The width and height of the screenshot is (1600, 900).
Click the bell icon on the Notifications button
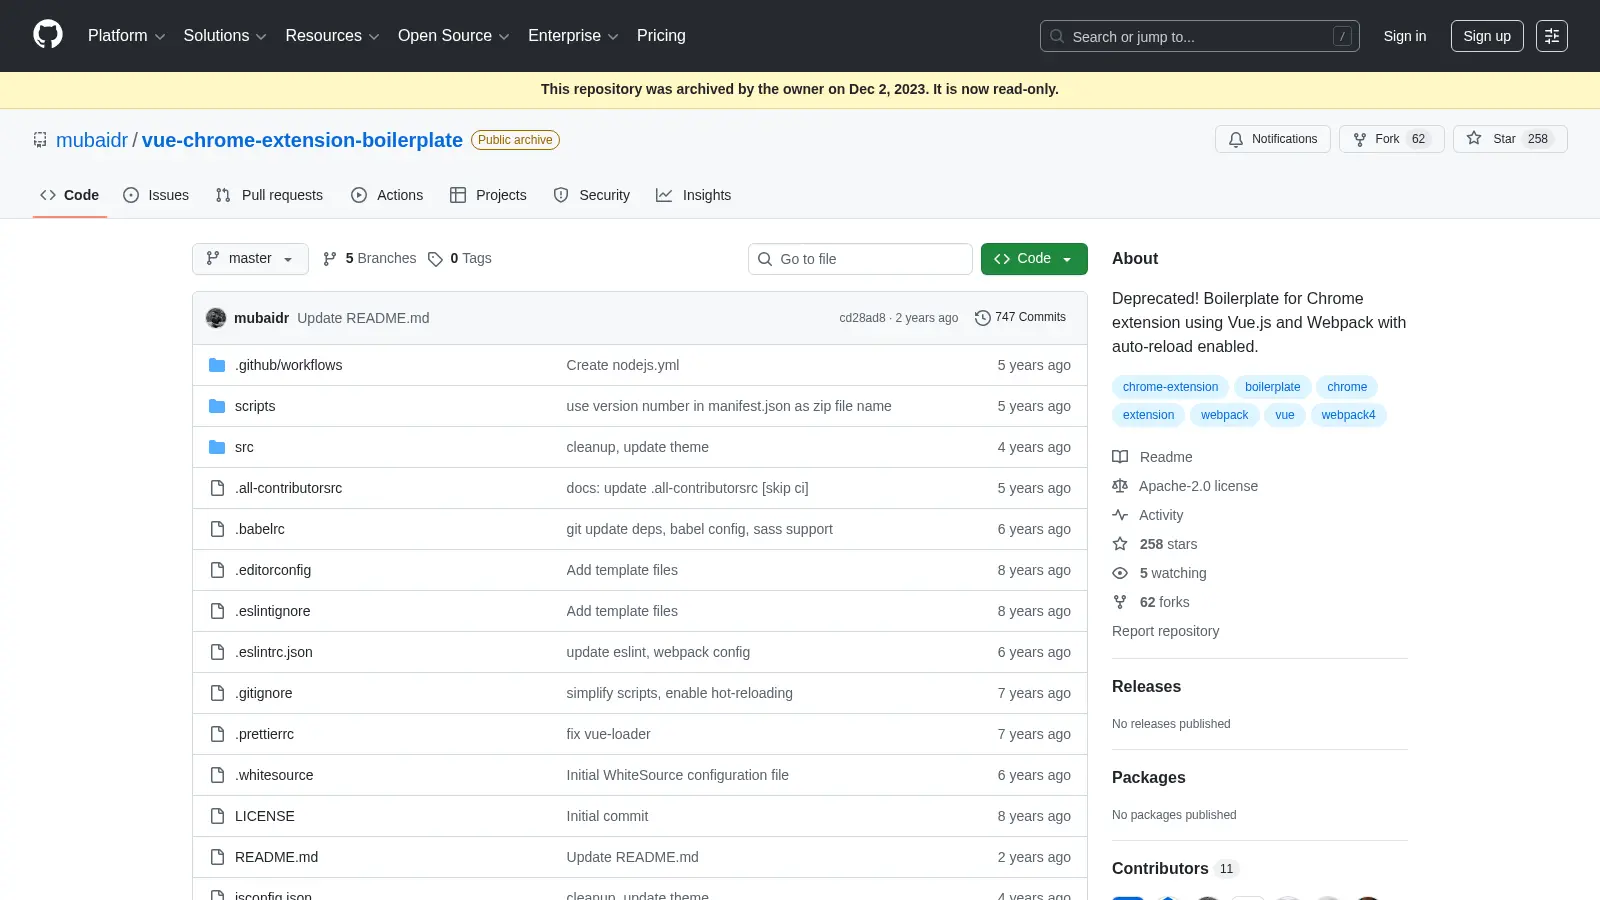coord(1236,139)
